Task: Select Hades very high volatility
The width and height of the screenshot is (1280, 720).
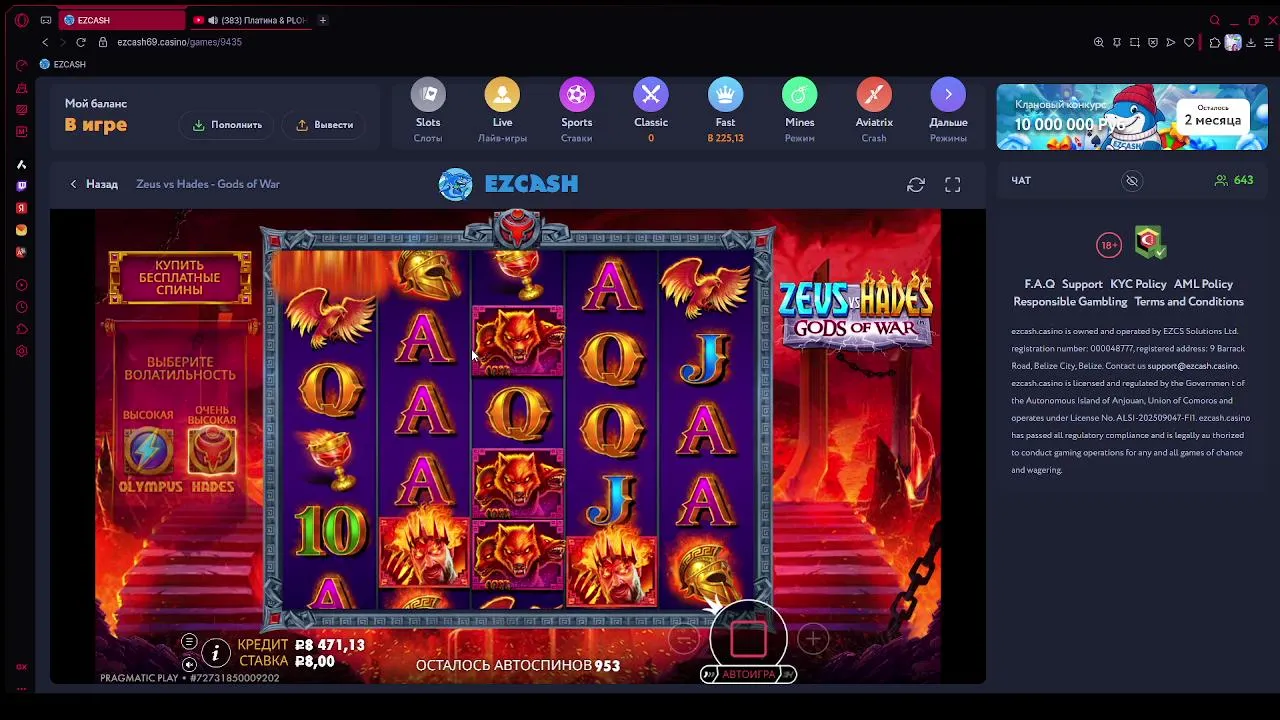Action: click(212, 452)
